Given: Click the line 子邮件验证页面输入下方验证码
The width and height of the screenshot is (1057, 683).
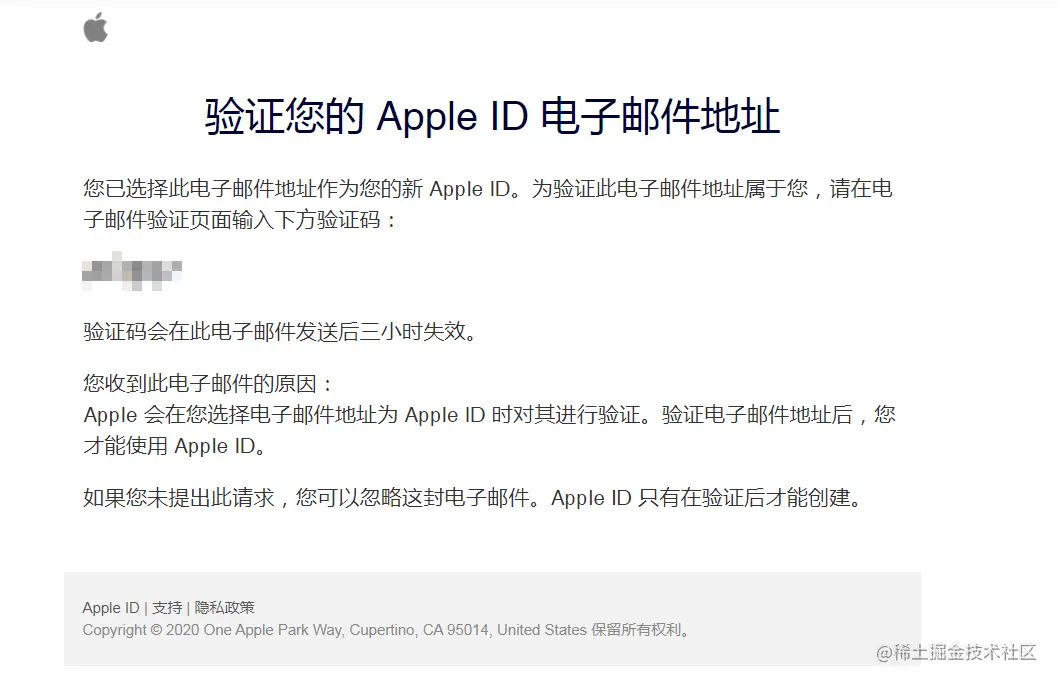Looking at the screenshot, I should (x=241, y=220).
